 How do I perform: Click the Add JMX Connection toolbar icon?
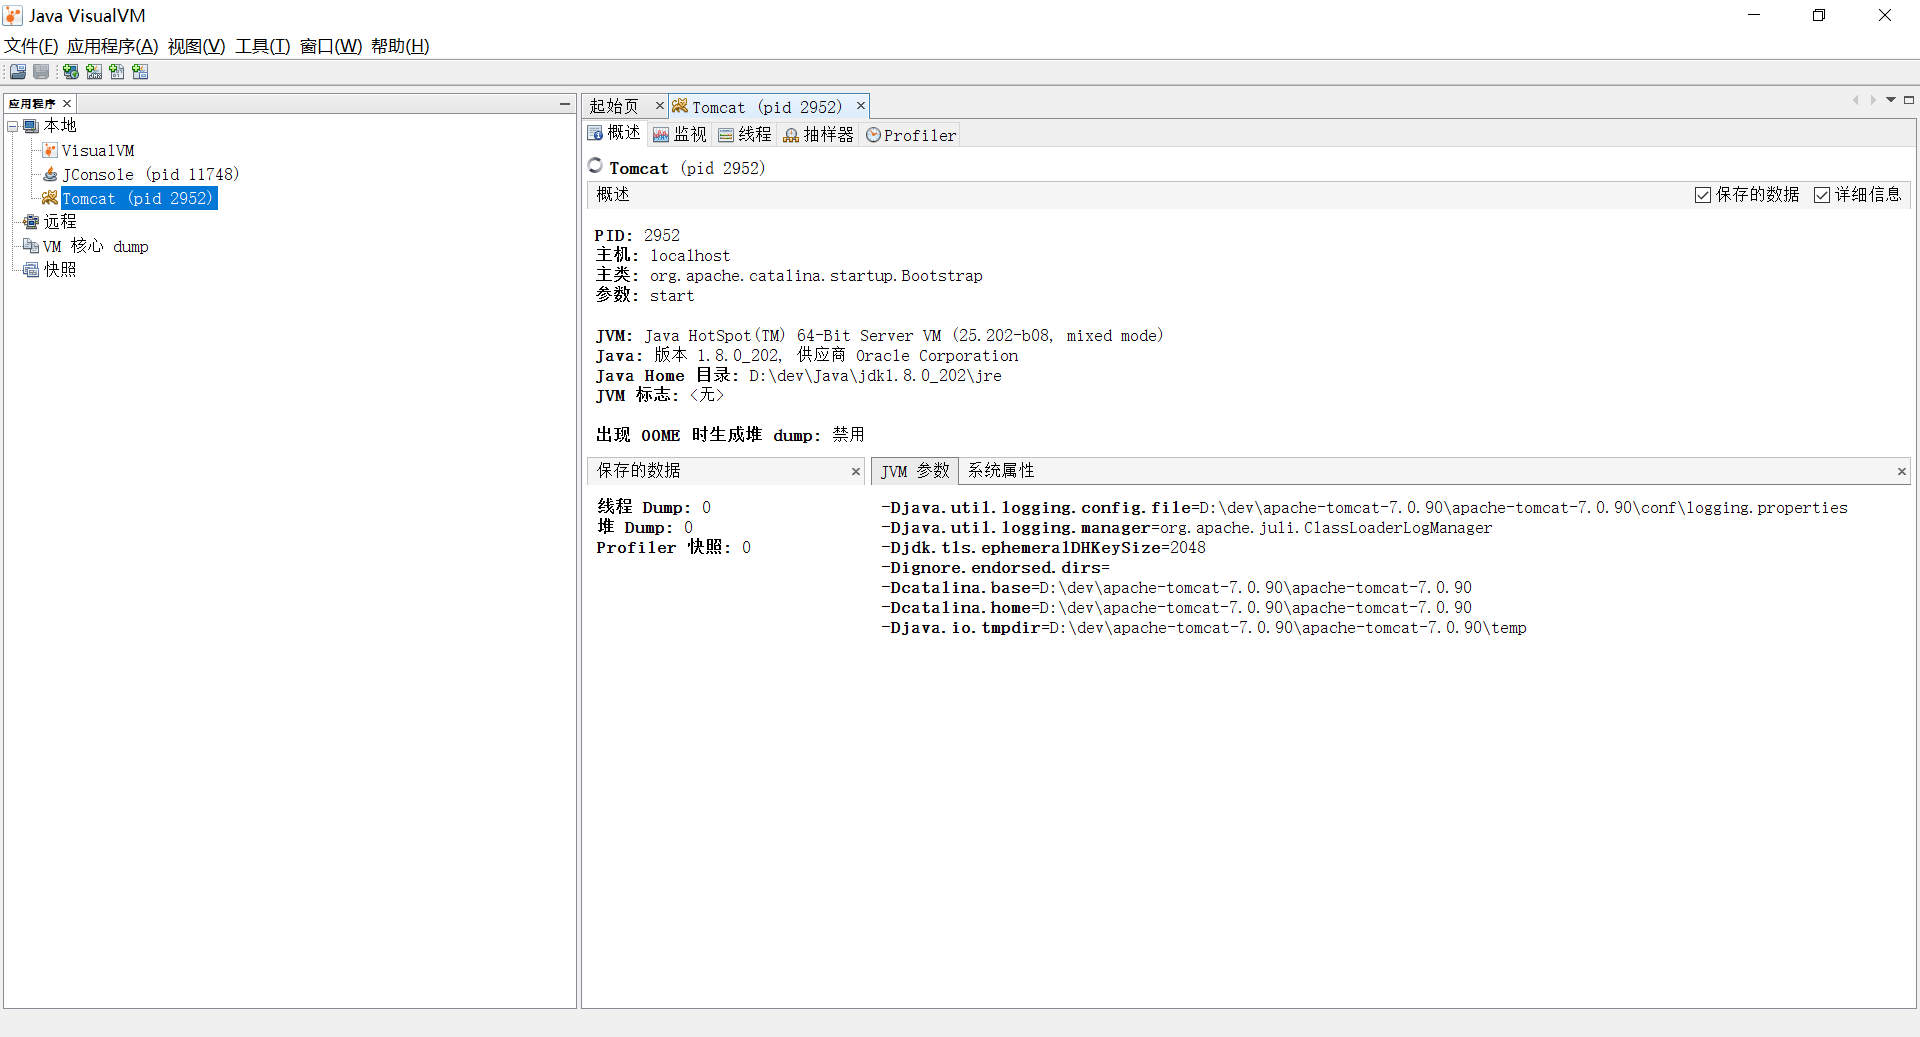[x=94, y=72]
